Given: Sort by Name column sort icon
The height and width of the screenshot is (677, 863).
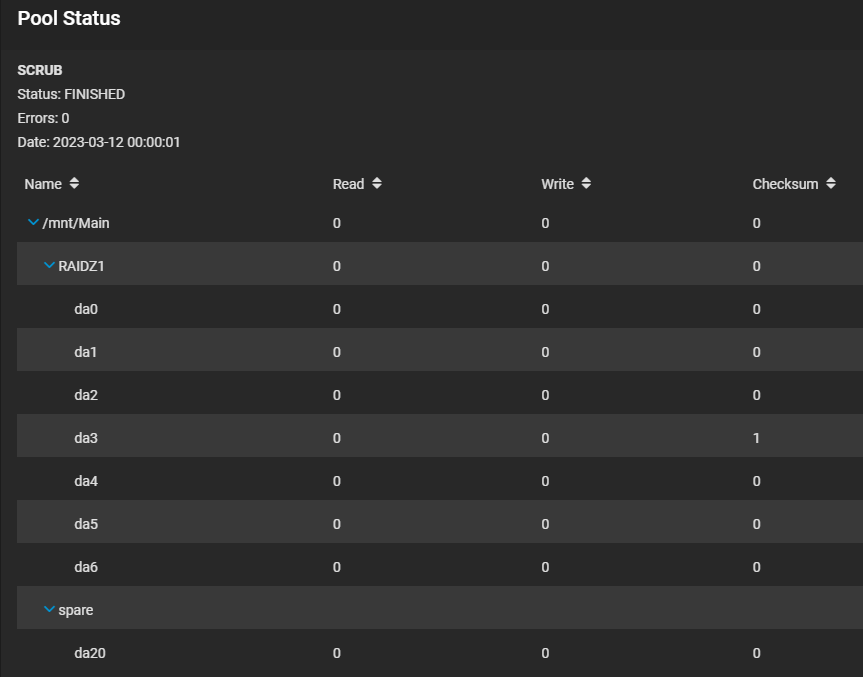Looking at the screenshot, I should point(75,184).
